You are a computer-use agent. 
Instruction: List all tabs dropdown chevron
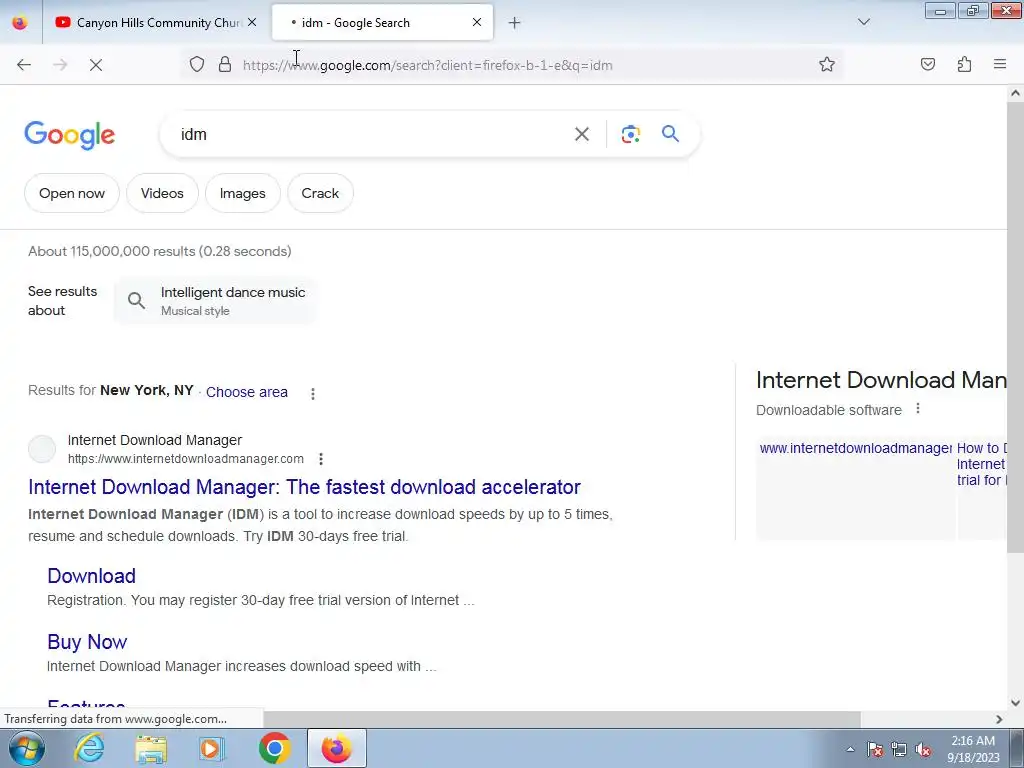coord(864,22)
